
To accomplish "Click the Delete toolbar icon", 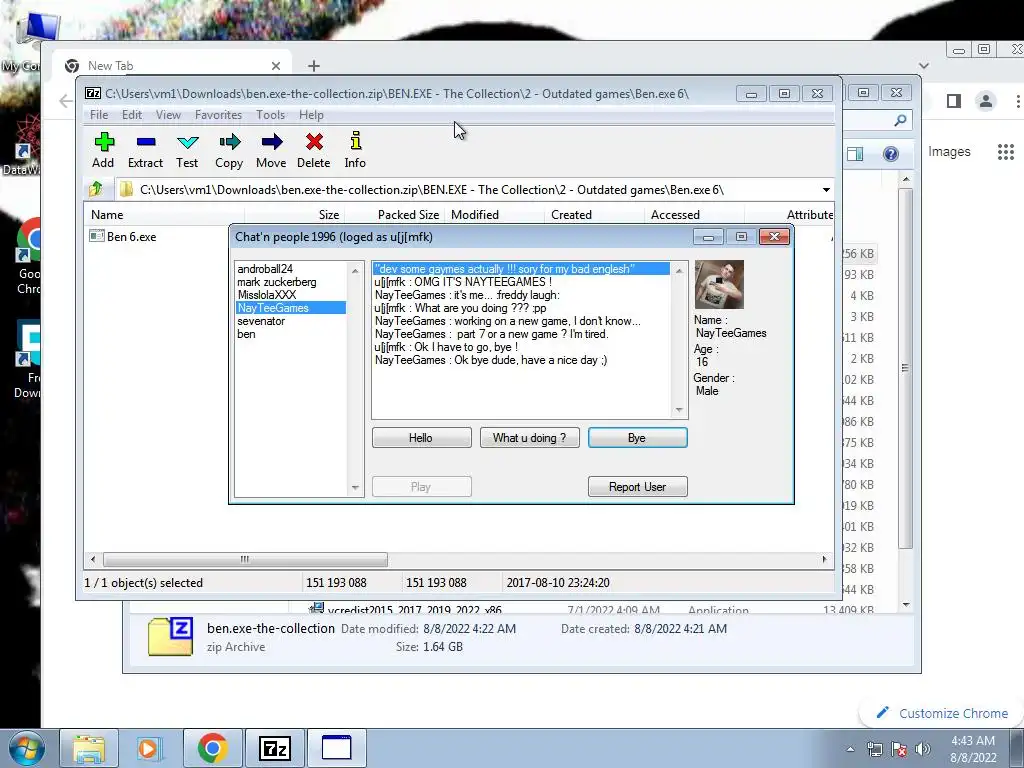I will 314,142.
